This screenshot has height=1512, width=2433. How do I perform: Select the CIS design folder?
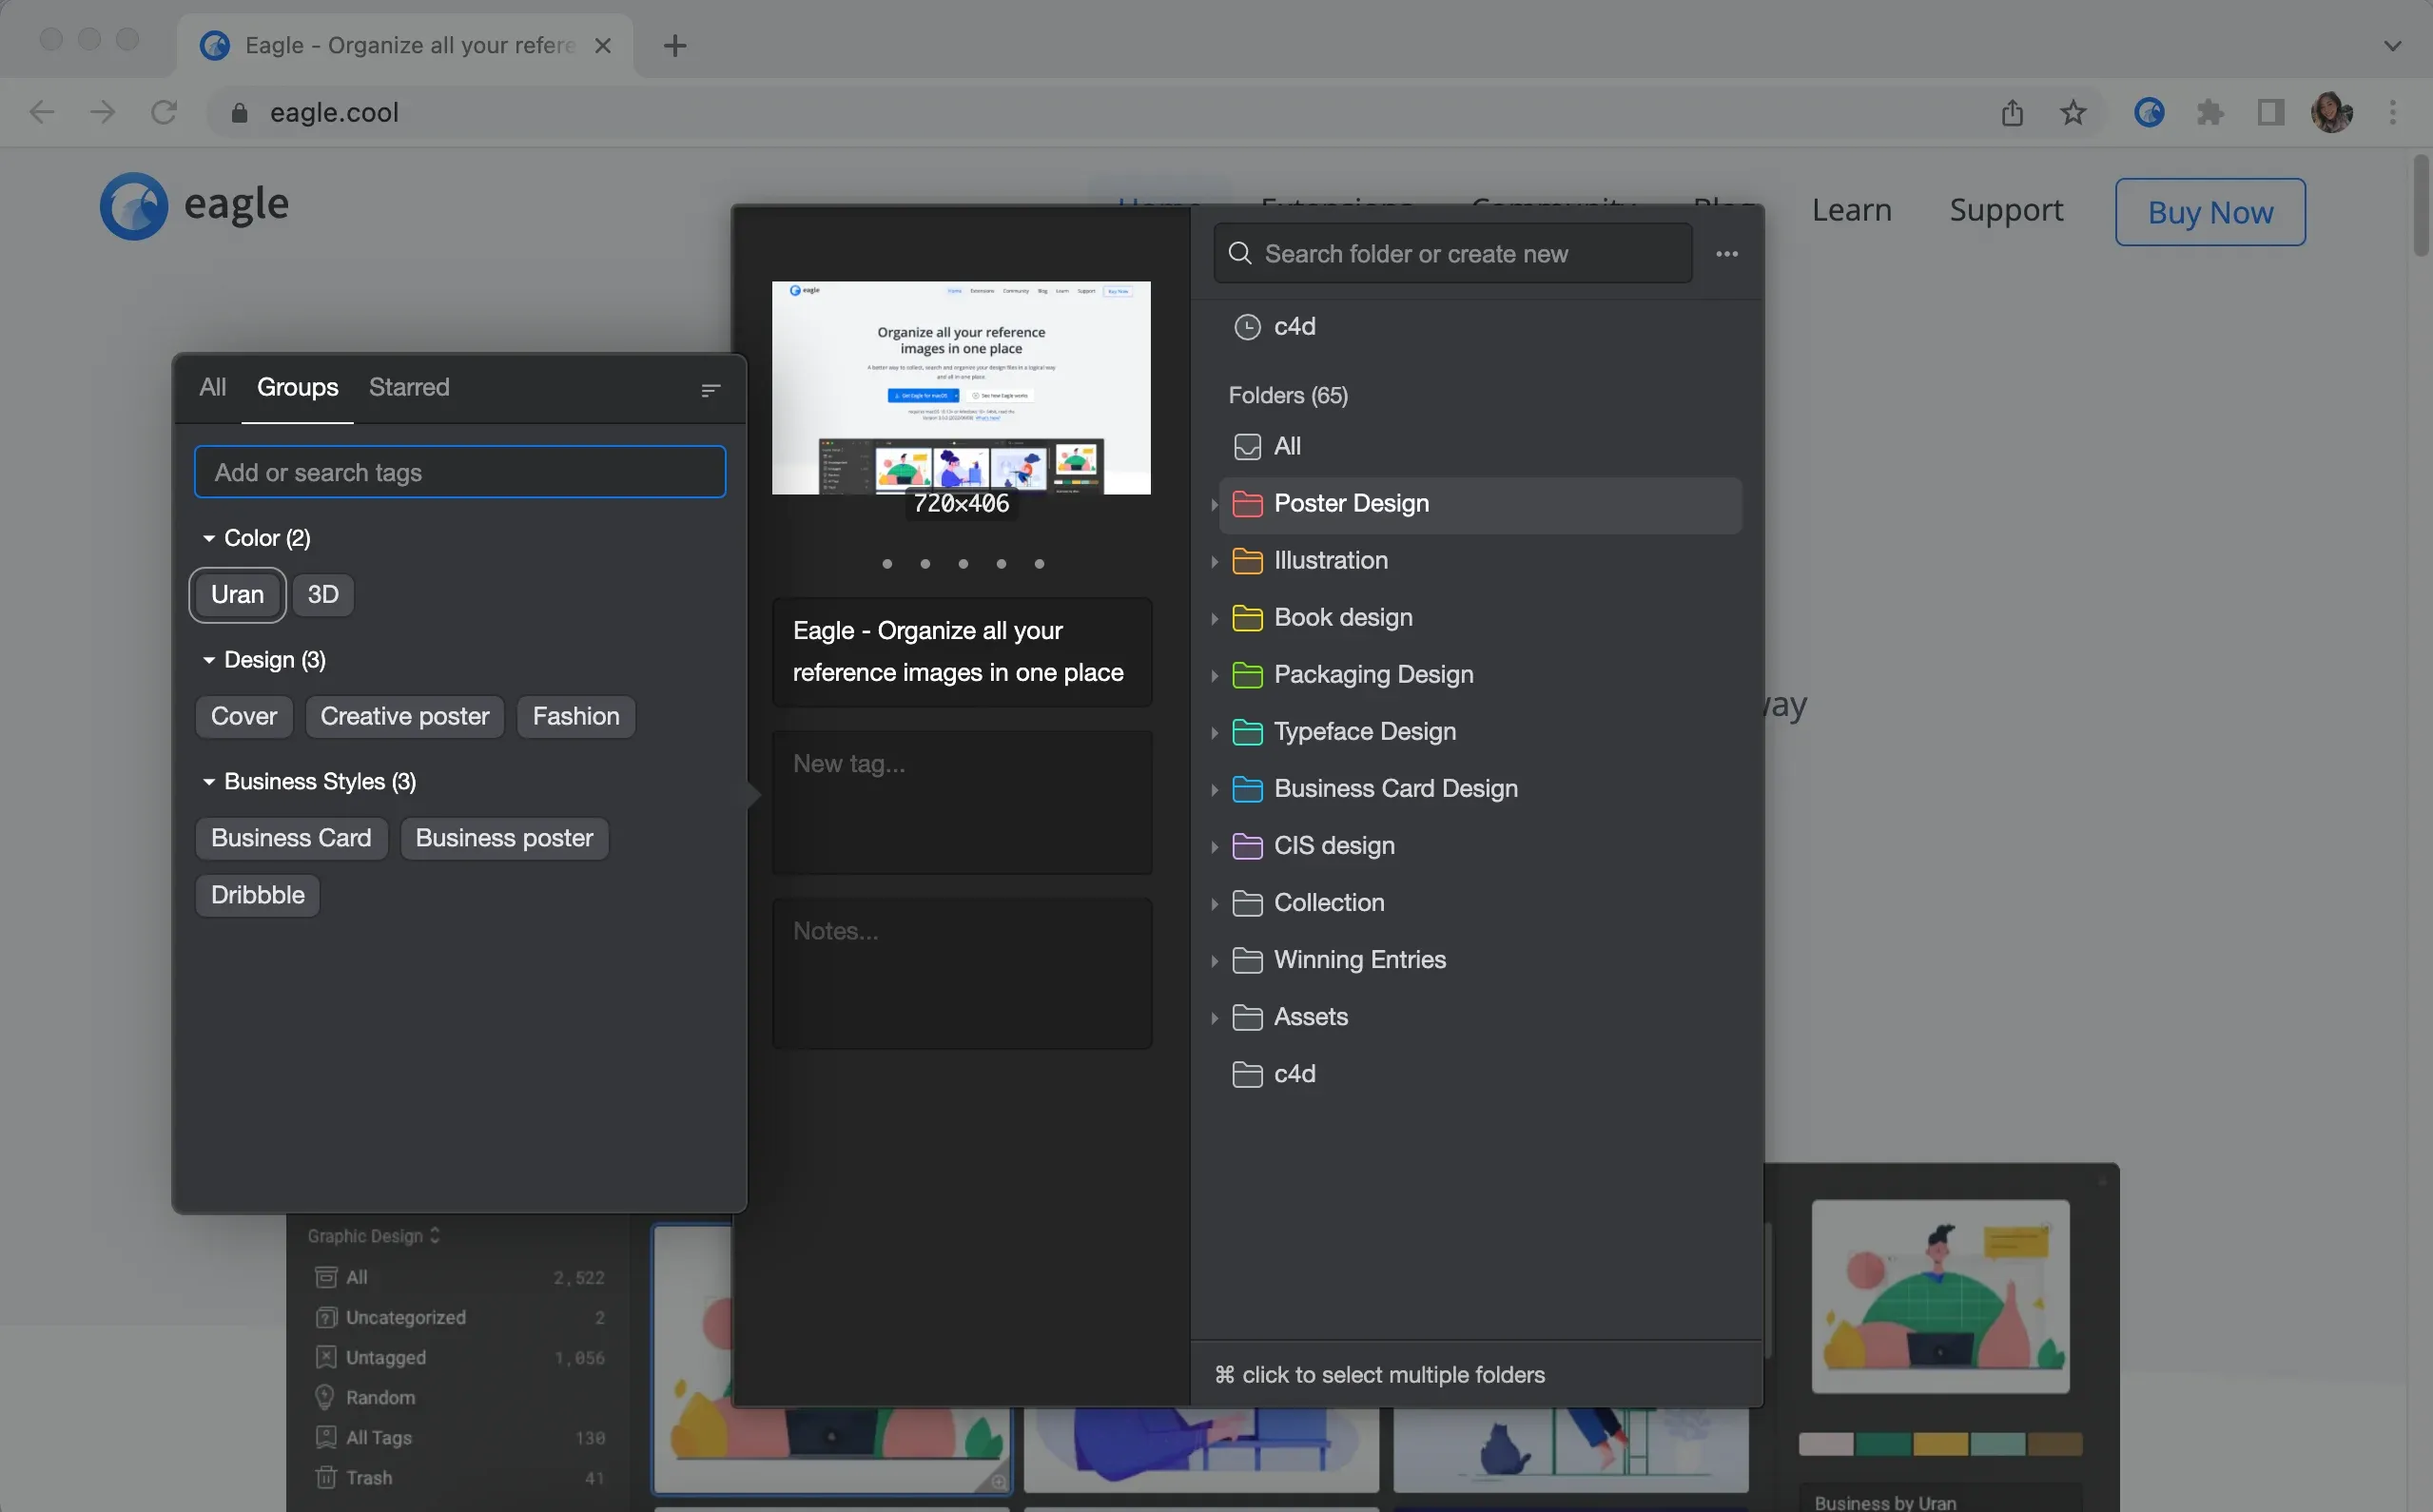coord(1480,846)
